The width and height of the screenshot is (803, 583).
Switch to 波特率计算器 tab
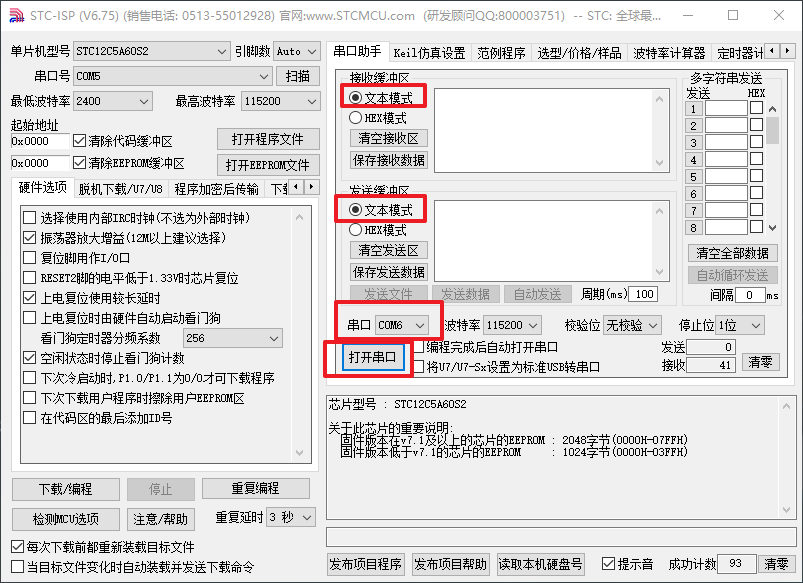[669, 53]
